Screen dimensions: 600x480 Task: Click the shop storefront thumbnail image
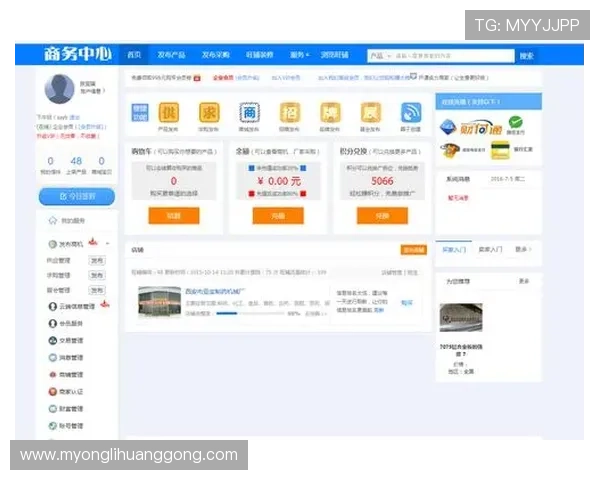tap(164, 302)
